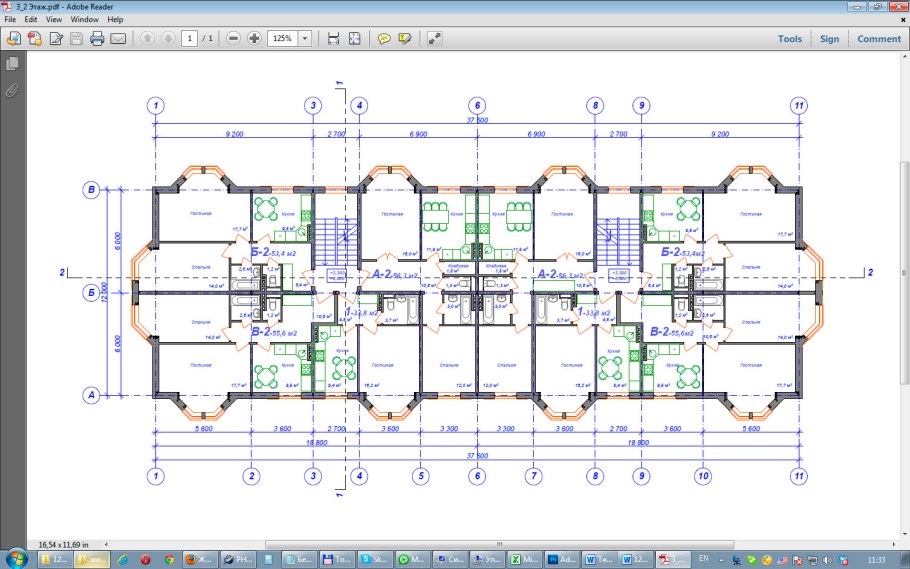The width and height of the screenshot is (910, 569).
Task: Open the Attachments panel paperclip icon
Action: (x=13, y=89)
